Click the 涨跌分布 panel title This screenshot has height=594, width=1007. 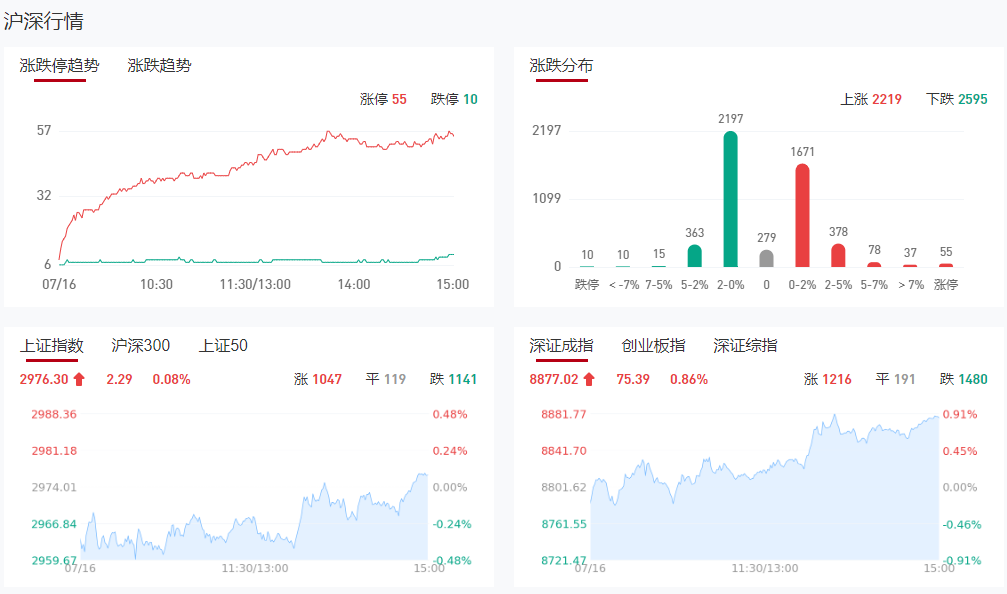561,66
